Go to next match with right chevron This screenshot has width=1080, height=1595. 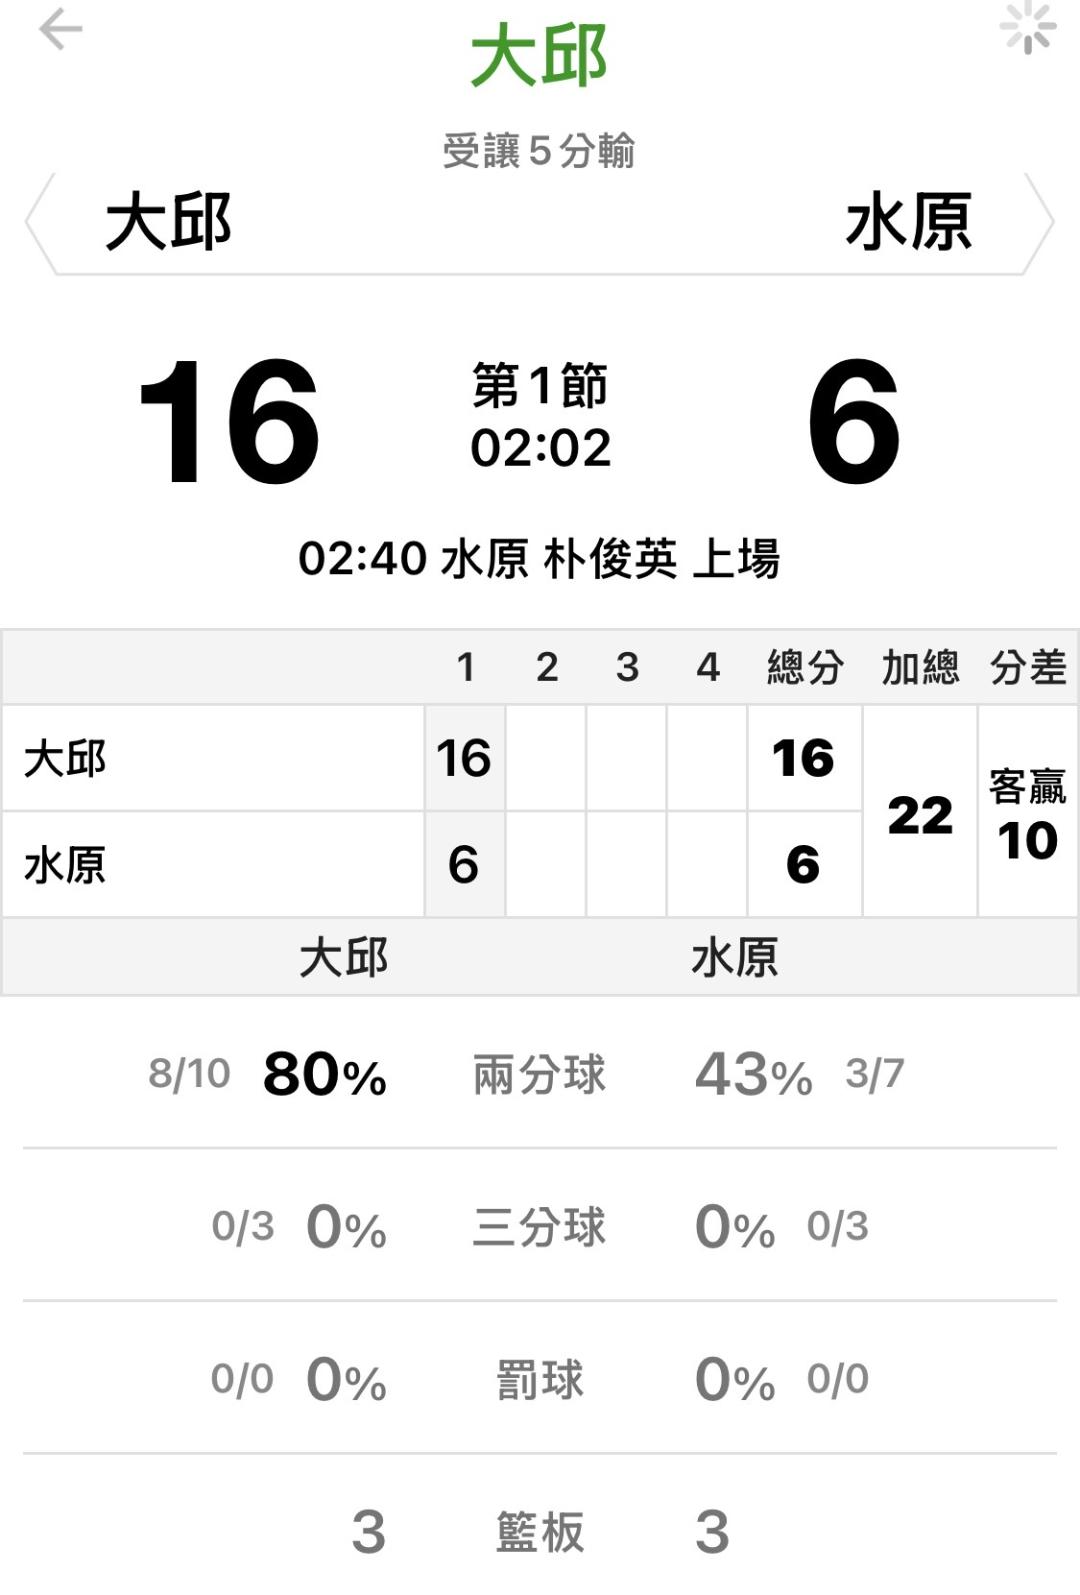[1041, 222]
